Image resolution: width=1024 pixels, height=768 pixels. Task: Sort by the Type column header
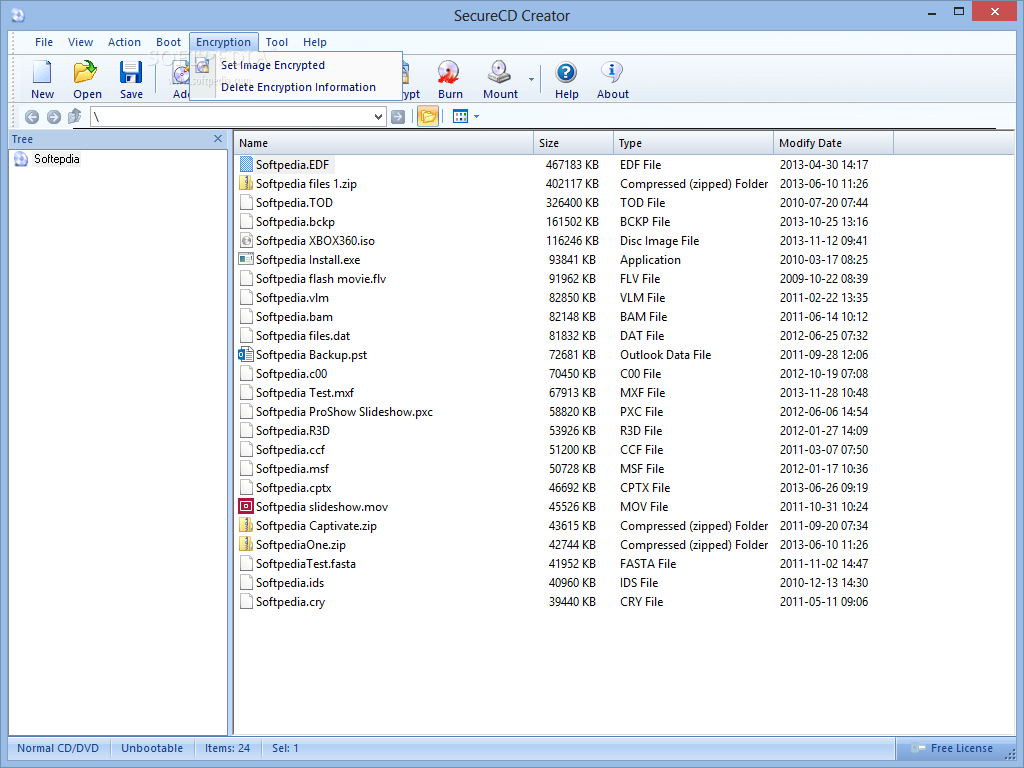(694, 143)
